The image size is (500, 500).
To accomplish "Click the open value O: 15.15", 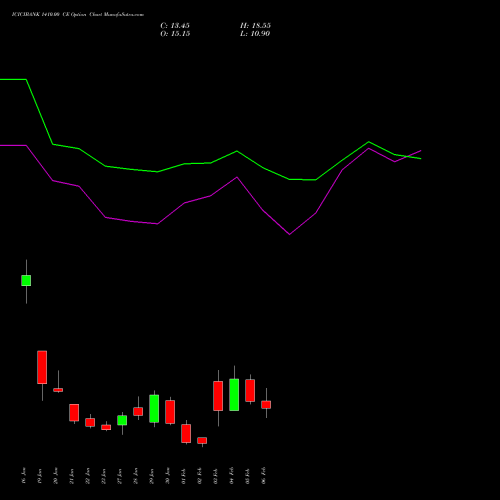I will tap(175, 34).
